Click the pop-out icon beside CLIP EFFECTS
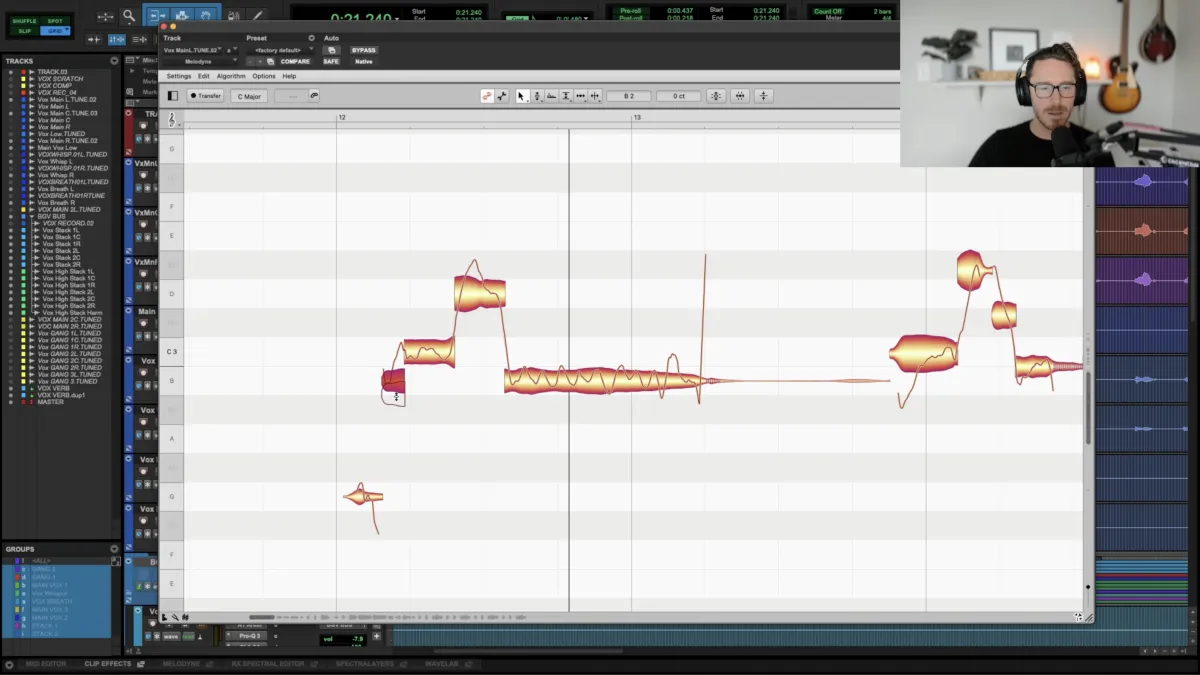1200x675 pixels. tap(141, 664)
